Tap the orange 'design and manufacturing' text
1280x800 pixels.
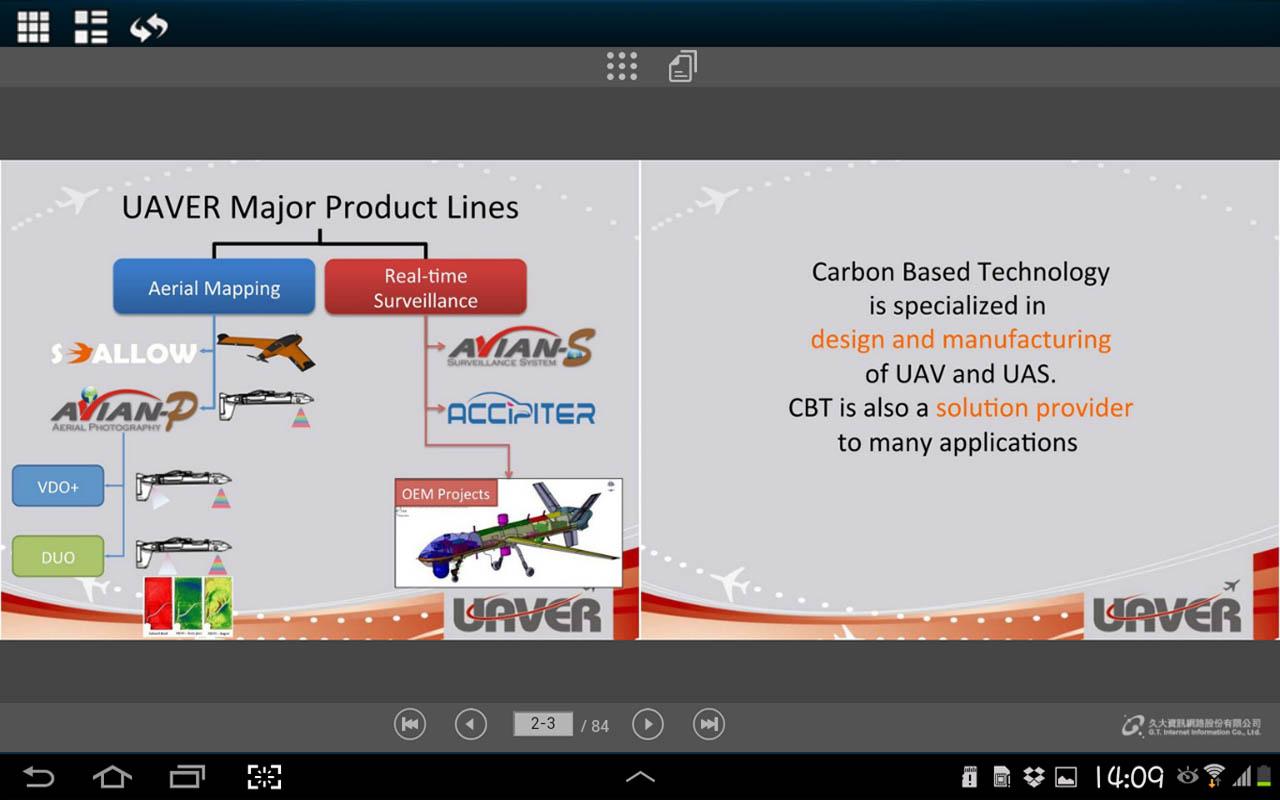pos(961,339)
